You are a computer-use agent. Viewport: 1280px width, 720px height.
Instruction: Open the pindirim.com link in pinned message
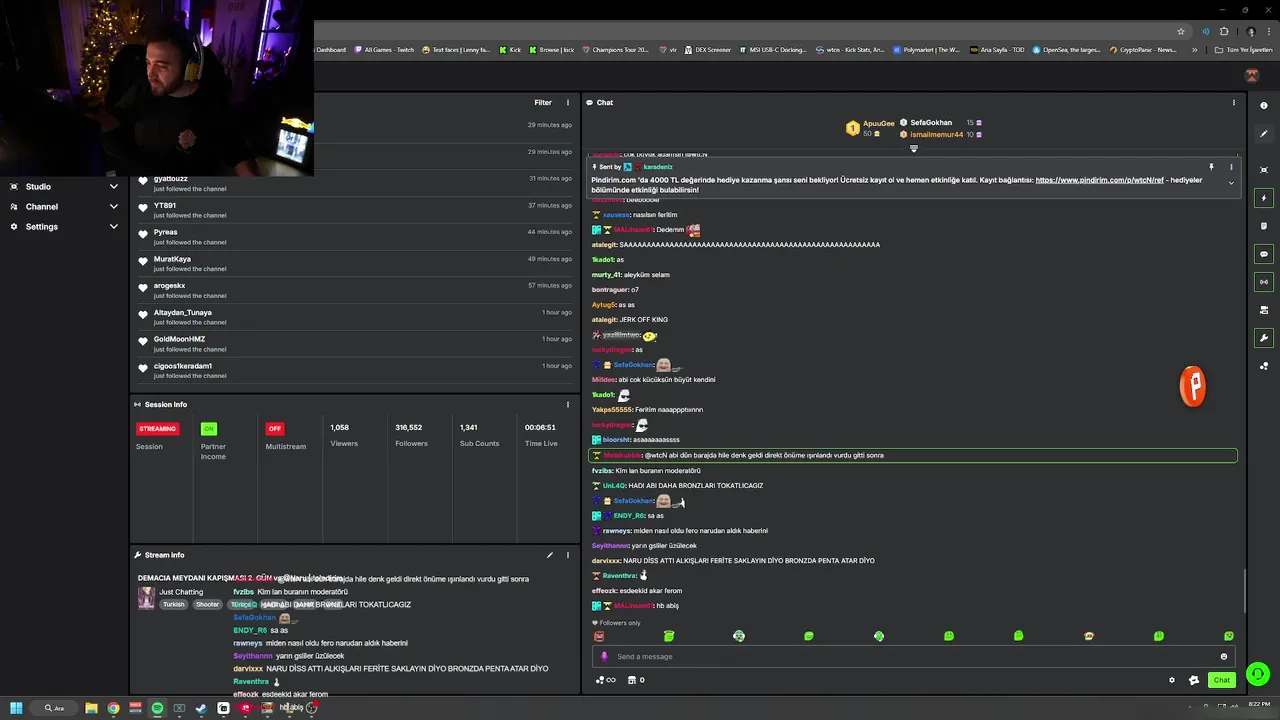click(1099, 180)
